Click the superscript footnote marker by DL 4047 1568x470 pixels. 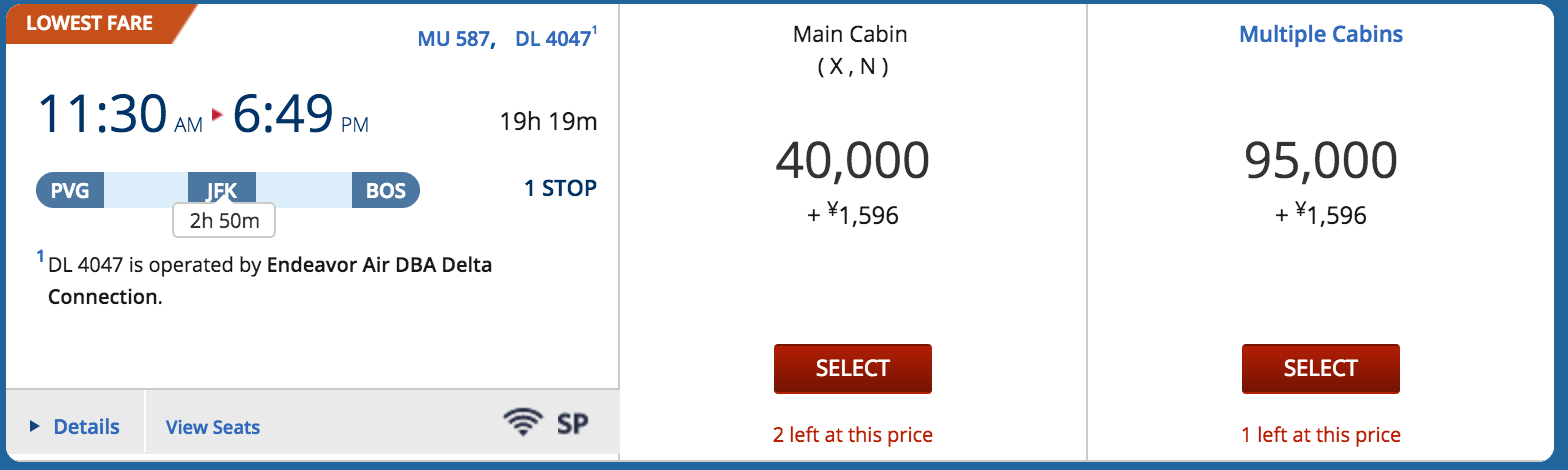coord(595,32)
